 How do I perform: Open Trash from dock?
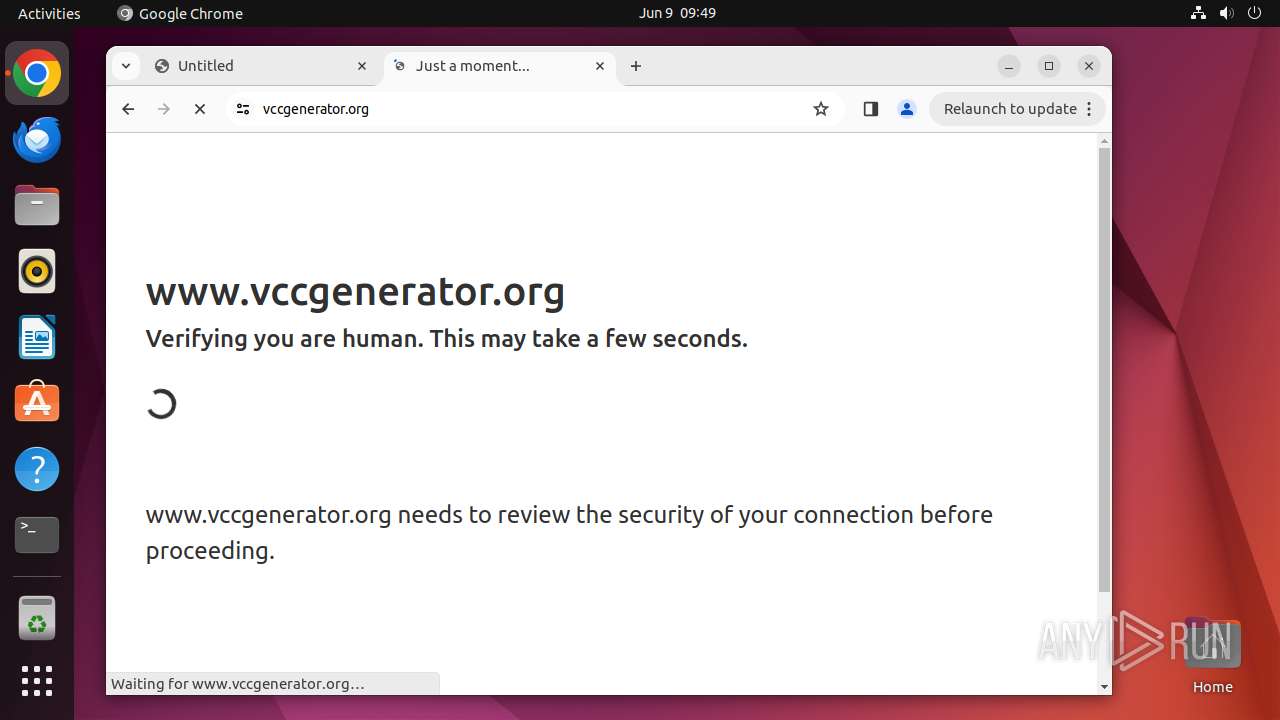pyautogui.click(x=37, y=618)
